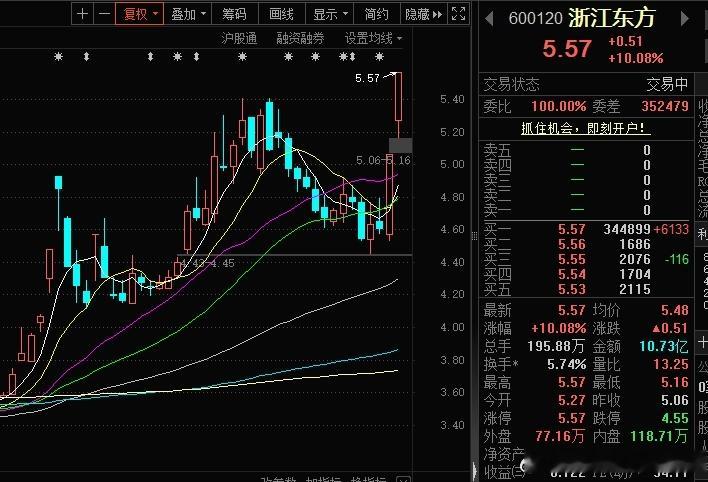708x482 pixels.
Task: Click the 委比 100.00% value
Action: coord(559,106)
